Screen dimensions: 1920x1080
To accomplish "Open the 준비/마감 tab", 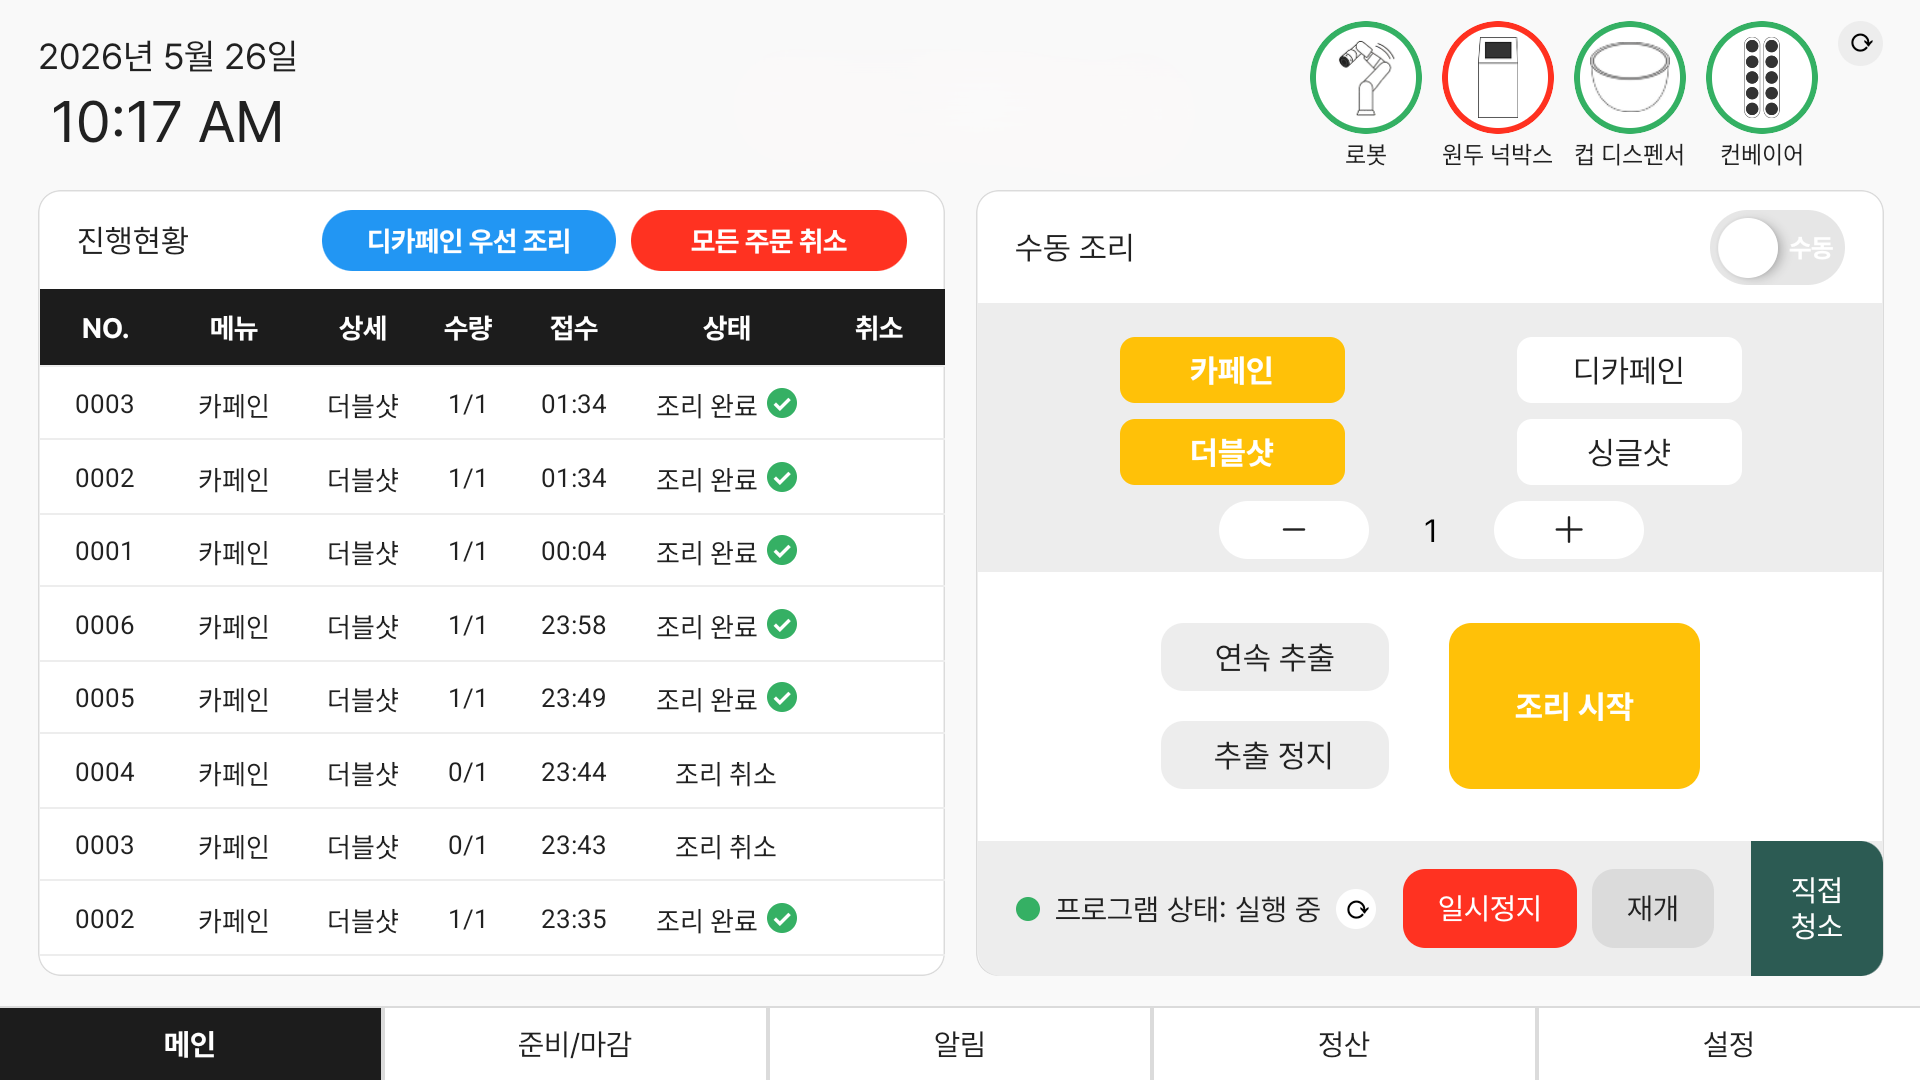I will point(575,1044).
